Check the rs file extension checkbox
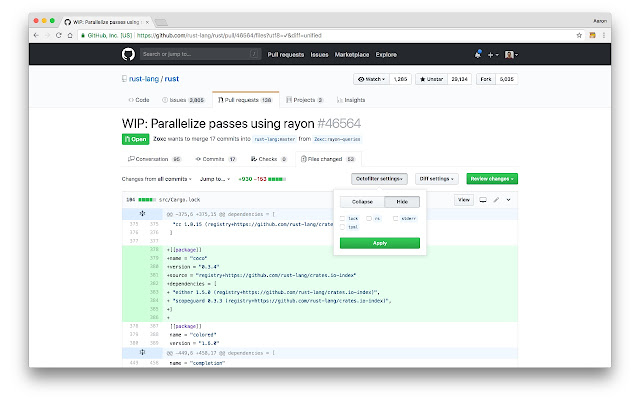Image resolution: width=640 pixels, height=400 pixels. 369,218
